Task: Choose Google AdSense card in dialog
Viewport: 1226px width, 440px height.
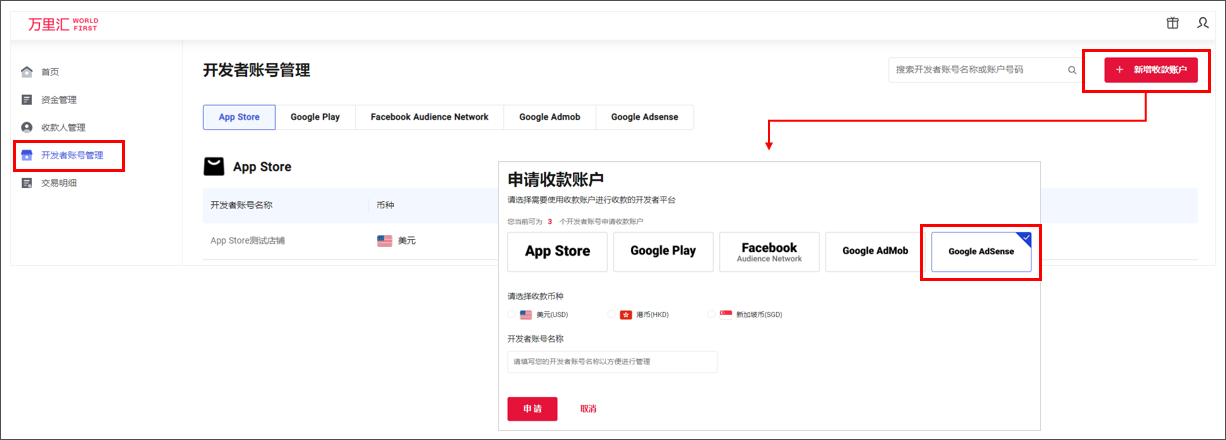Action: click(x=981, y=251)
